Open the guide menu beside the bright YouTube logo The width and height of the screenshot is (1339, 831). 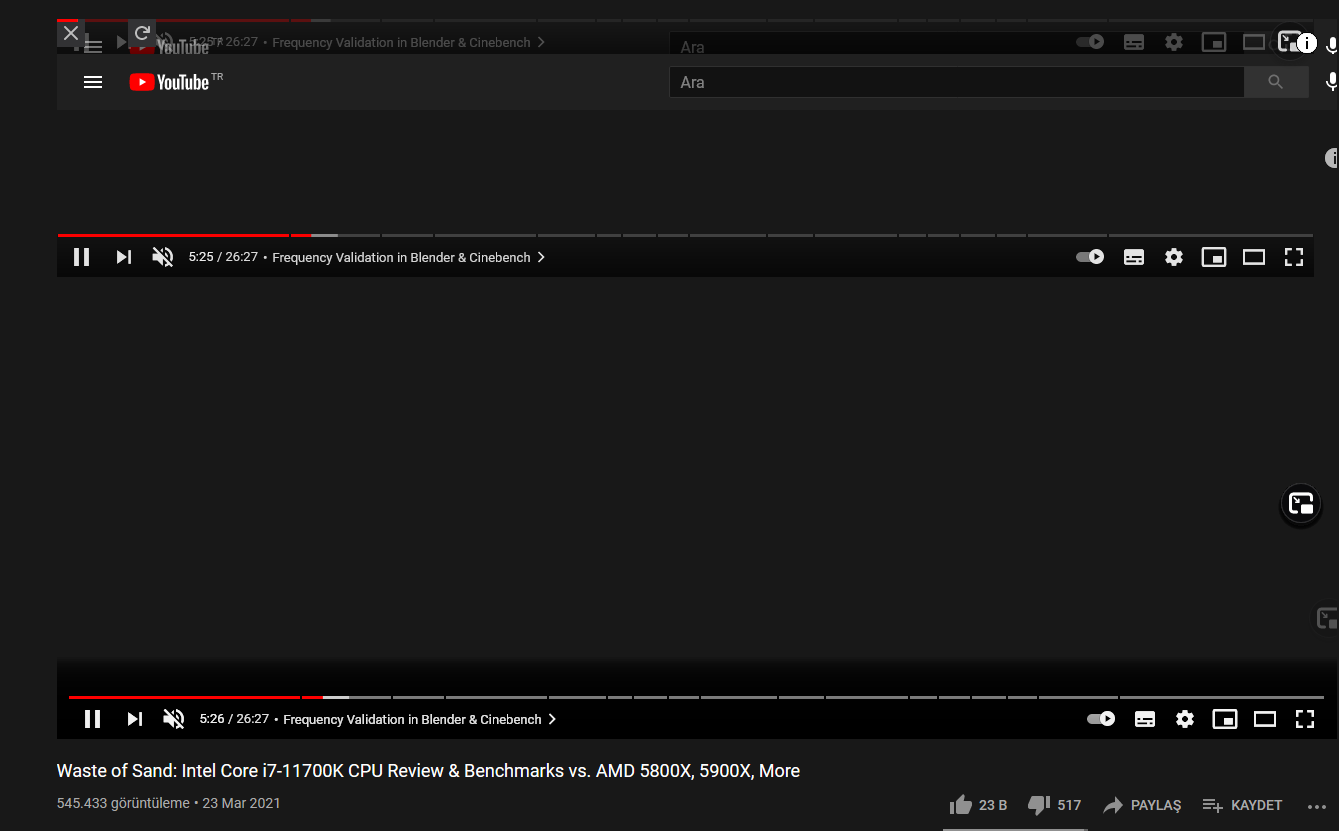[93, 82]
